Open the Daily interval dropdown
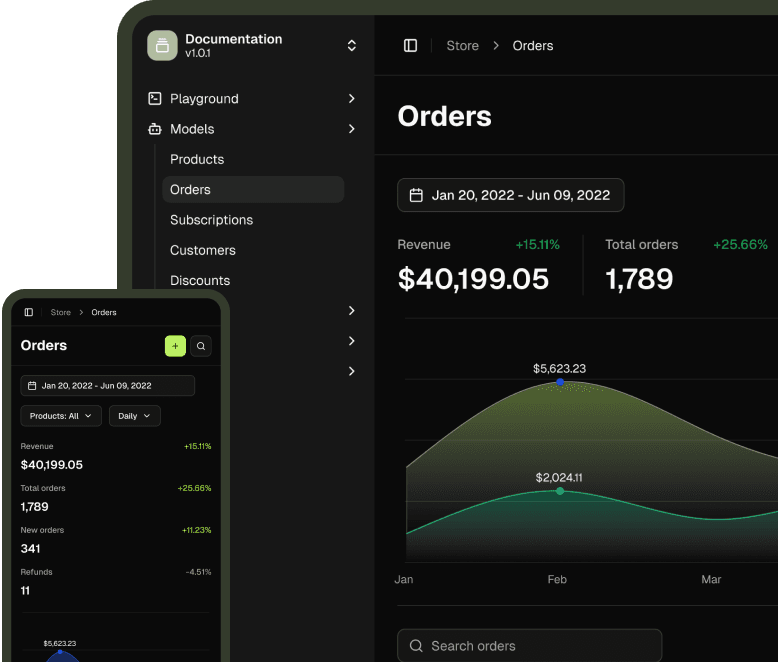 [x=134, y=416]
